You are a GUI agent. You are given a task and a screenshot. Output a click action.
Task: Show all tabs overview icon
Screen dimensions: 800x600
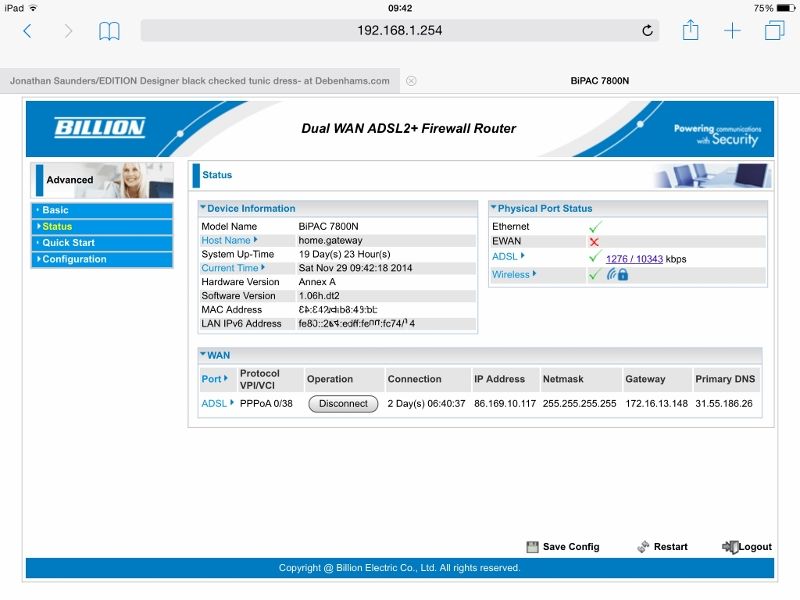tap(774, 30)
